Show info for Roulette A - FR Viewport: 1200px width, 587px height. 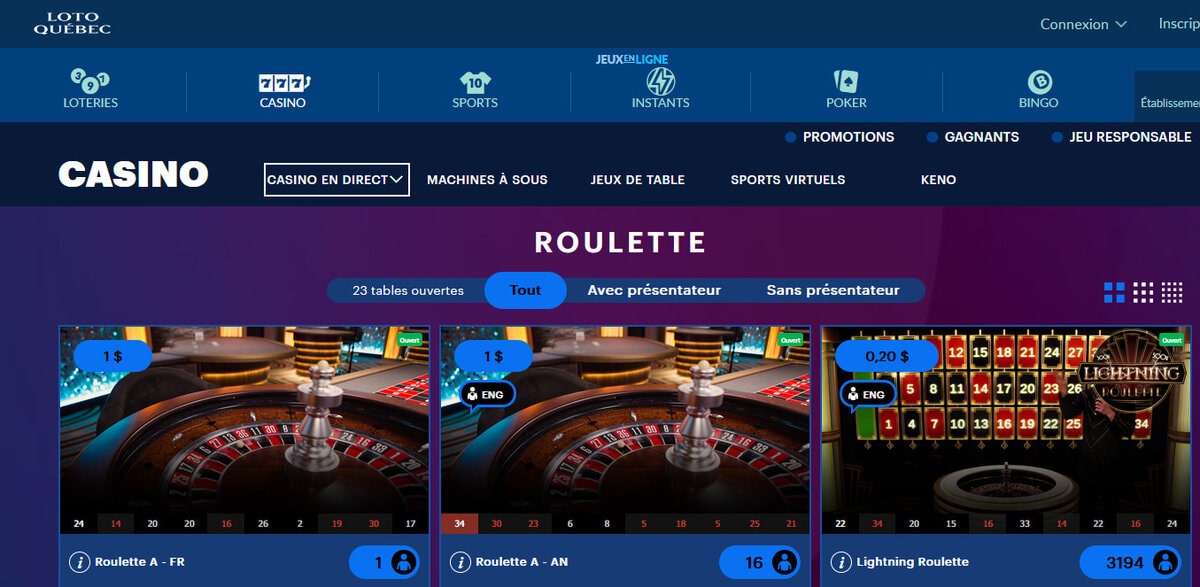point(79,562)
